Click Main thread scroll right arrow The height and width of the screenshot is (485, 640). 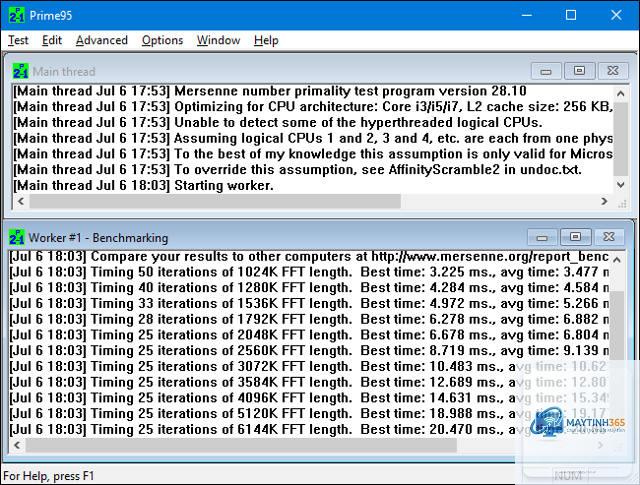coord(604,201)
